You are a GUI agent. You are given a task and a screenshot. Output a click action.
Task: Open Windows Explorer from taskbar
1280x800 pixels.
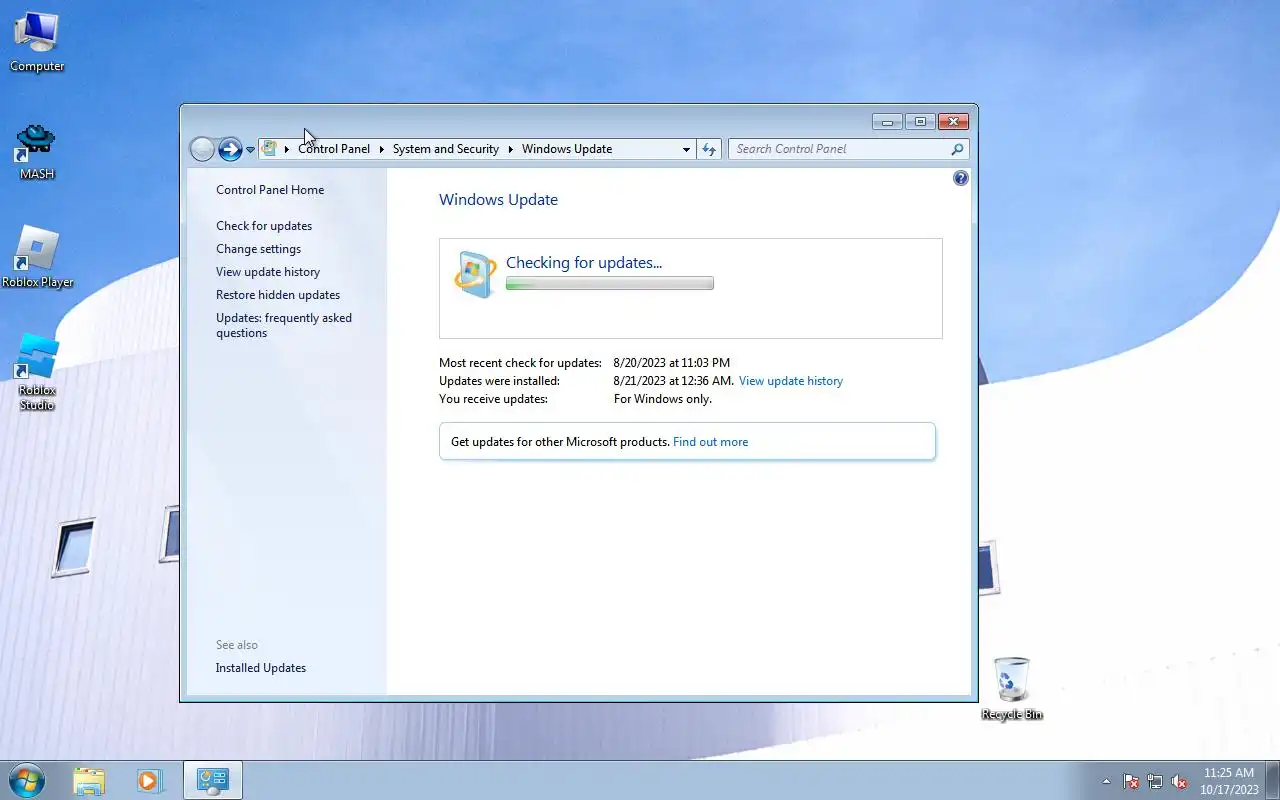tap(89, 781)
